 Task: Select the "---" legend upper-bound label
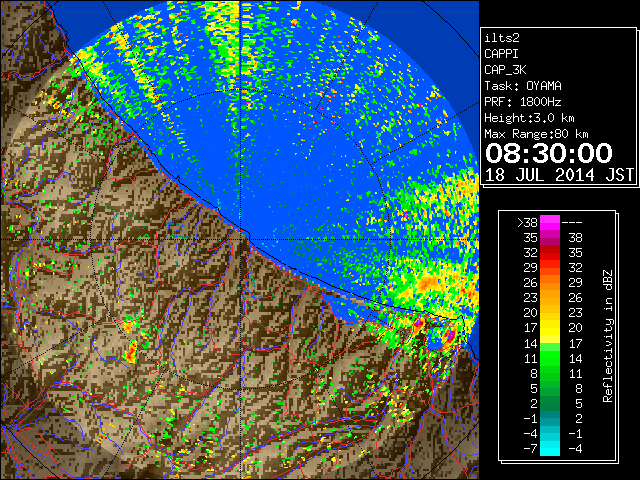pos(572,223)
